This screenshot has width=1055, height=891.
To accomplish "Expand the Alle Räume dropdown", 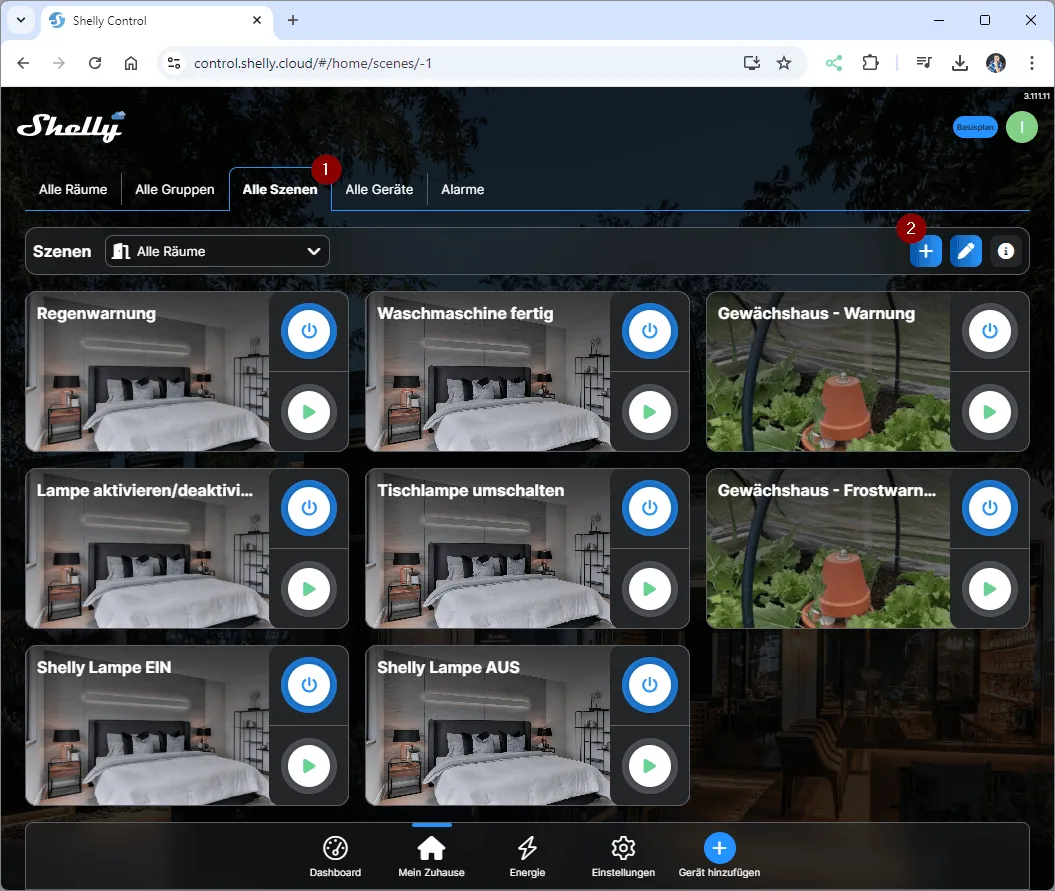I will 217,251.
